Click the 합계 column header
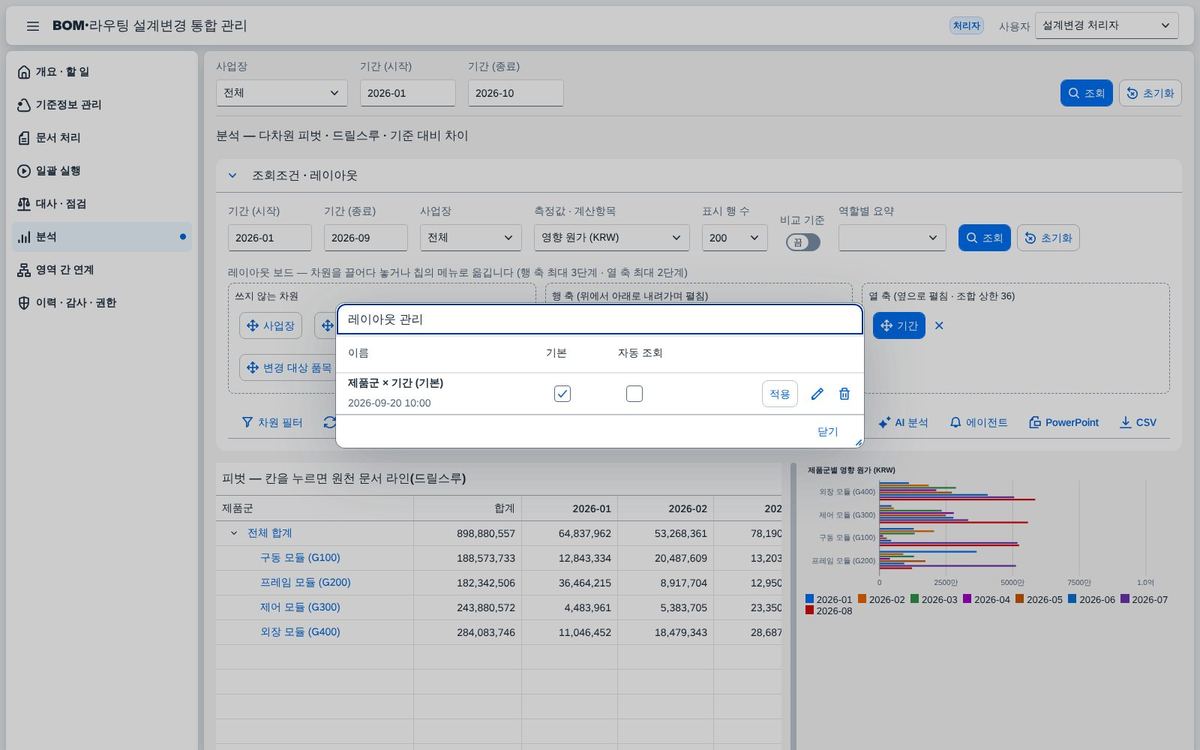This screenshot has height=750, width=1200. pyautogui.click(x=467, y=508)
